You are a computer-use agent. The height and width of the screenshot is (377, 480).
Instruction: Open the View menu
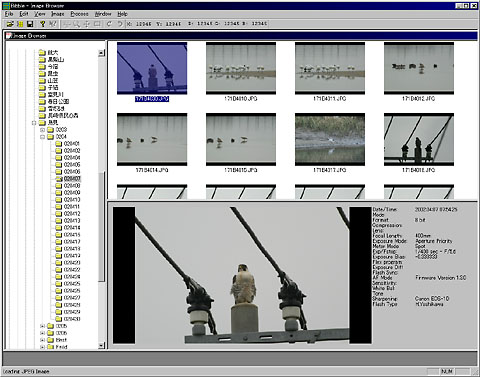[40, 14]
